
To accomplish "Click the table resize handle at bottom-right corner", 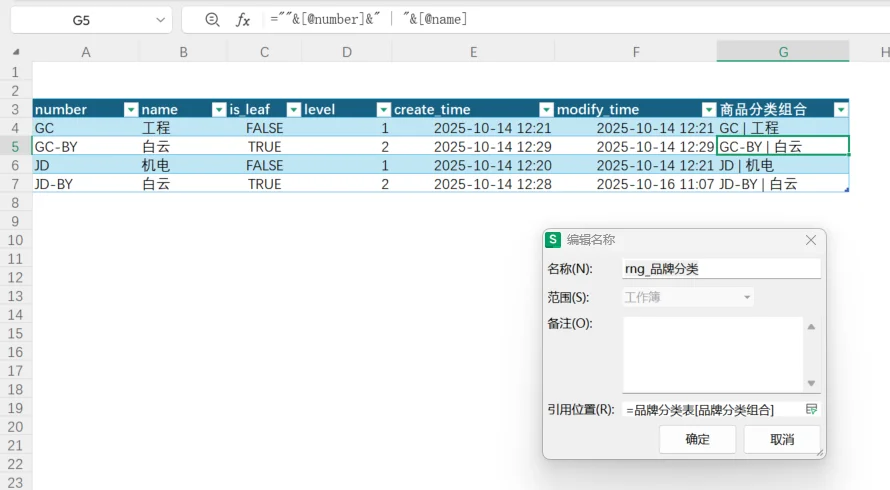I will click(846, 190).
